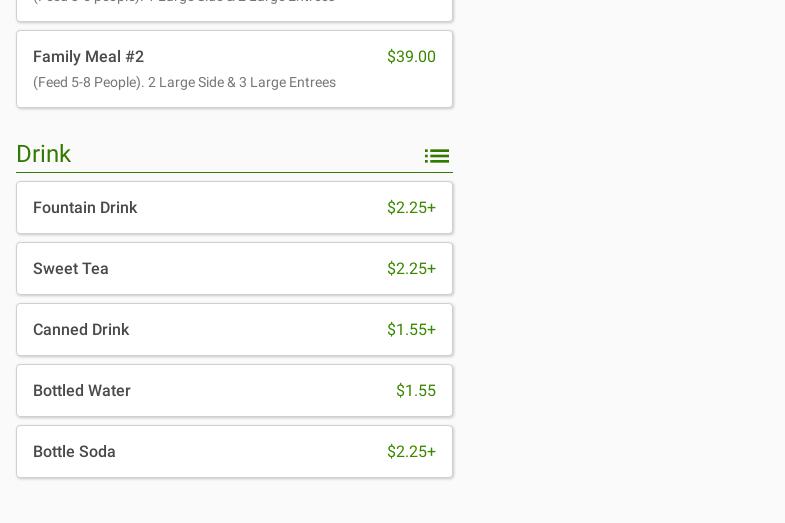The image size is (785, 523).
Task: Select the Fountain Drink item name
Action: pyautogui.click(x=85, y=208)
